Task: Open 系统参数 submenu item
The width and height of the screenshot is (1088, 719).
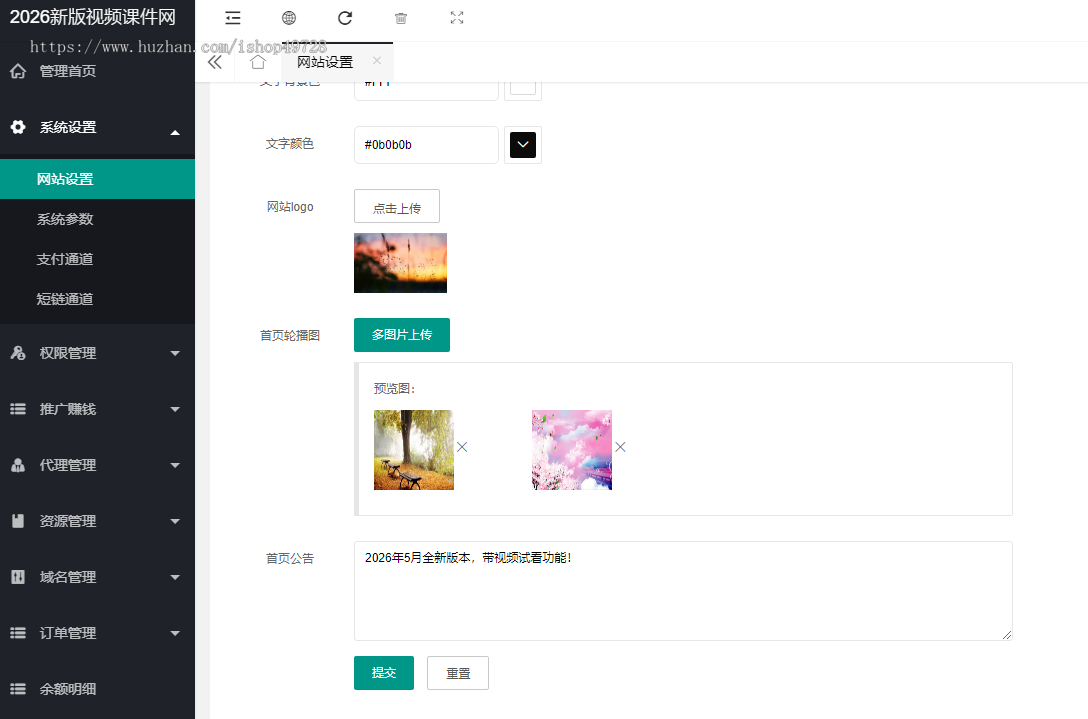Action: tap(97, 219)
